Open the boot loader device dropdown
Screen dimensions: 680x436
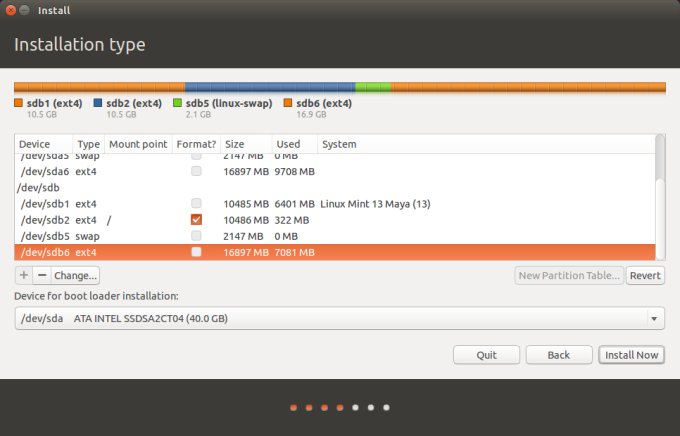[340, 318]
